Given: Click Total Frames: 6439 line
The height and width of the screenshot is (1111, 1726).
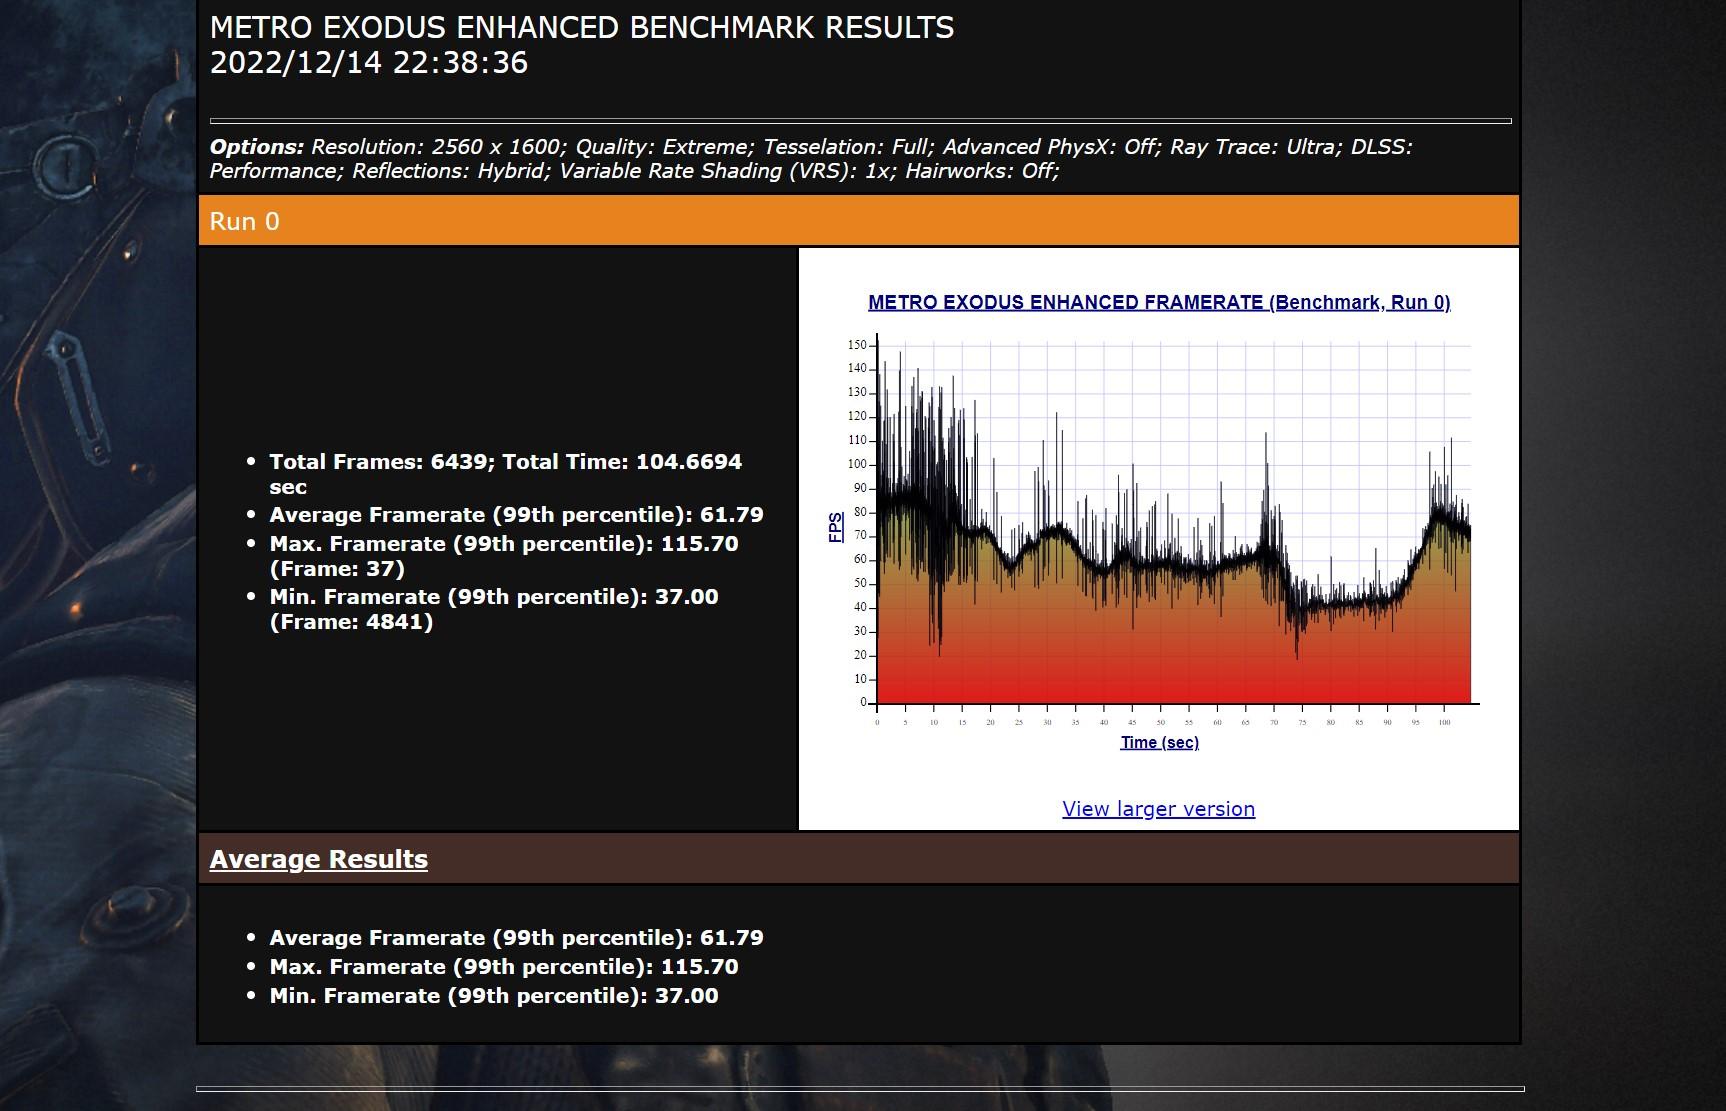Looking at the screenshot, I should click(505, 474).
